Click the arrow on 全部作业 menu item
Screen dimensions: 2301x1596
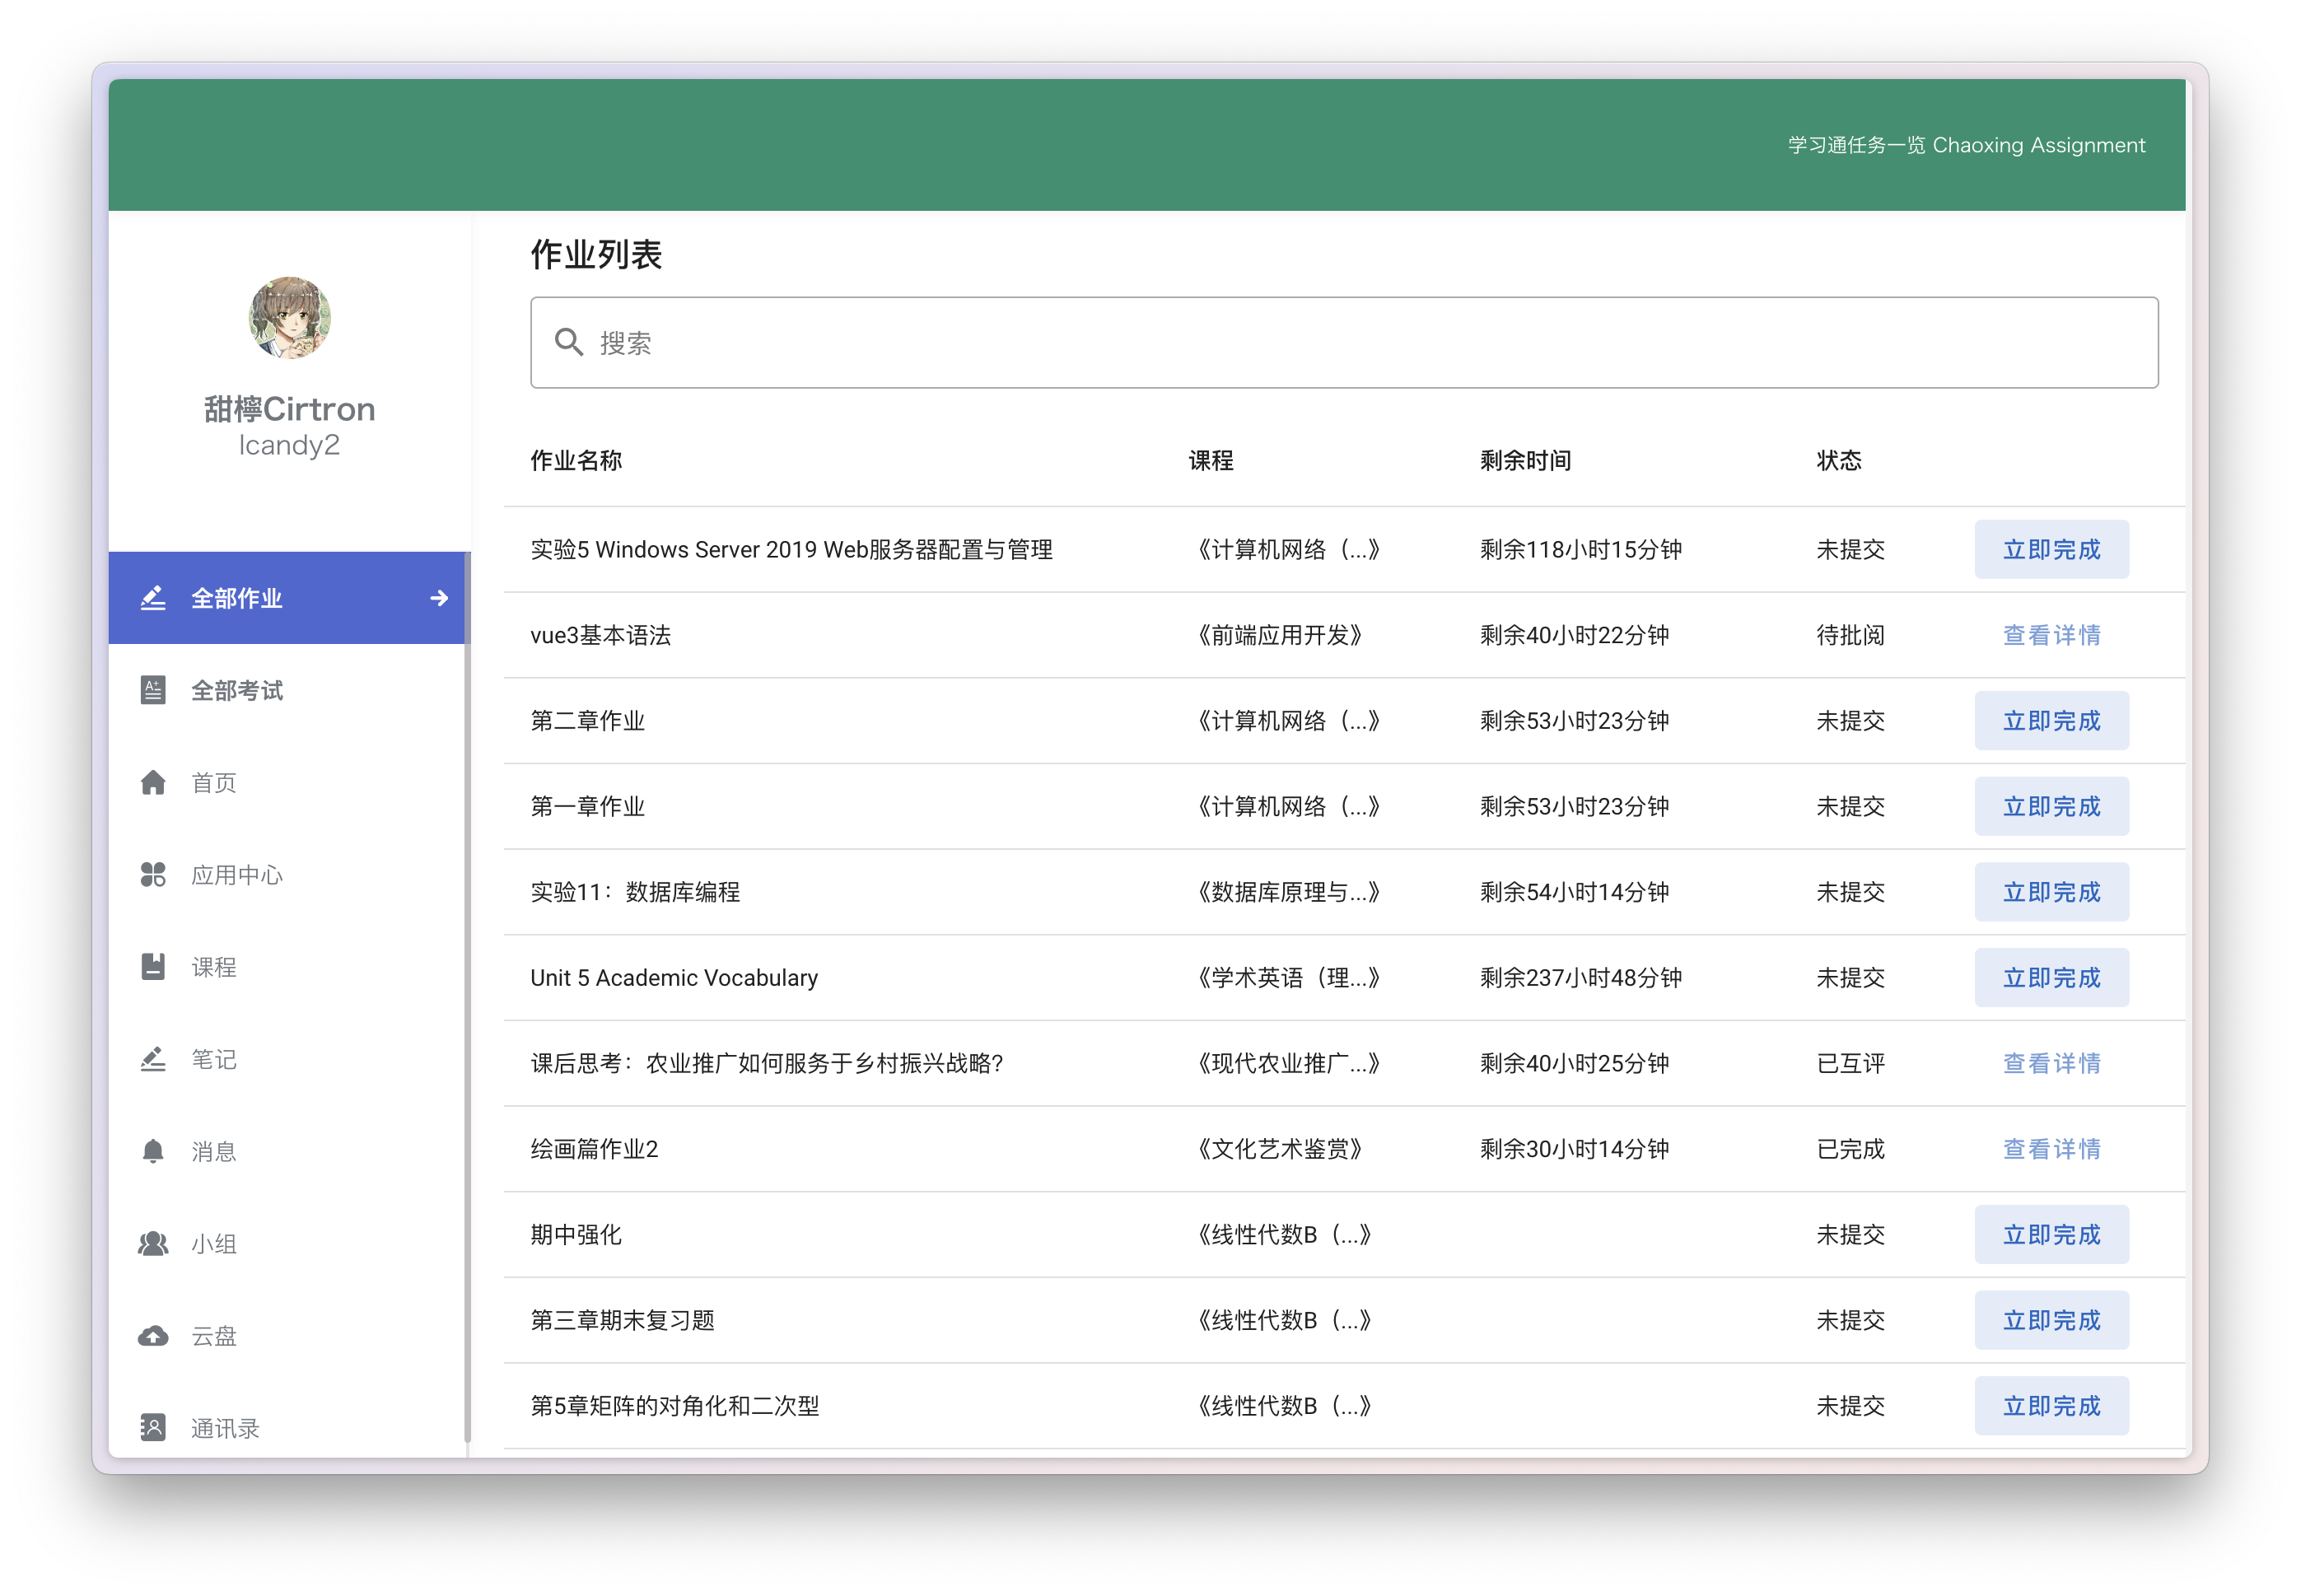coord(439,598)
